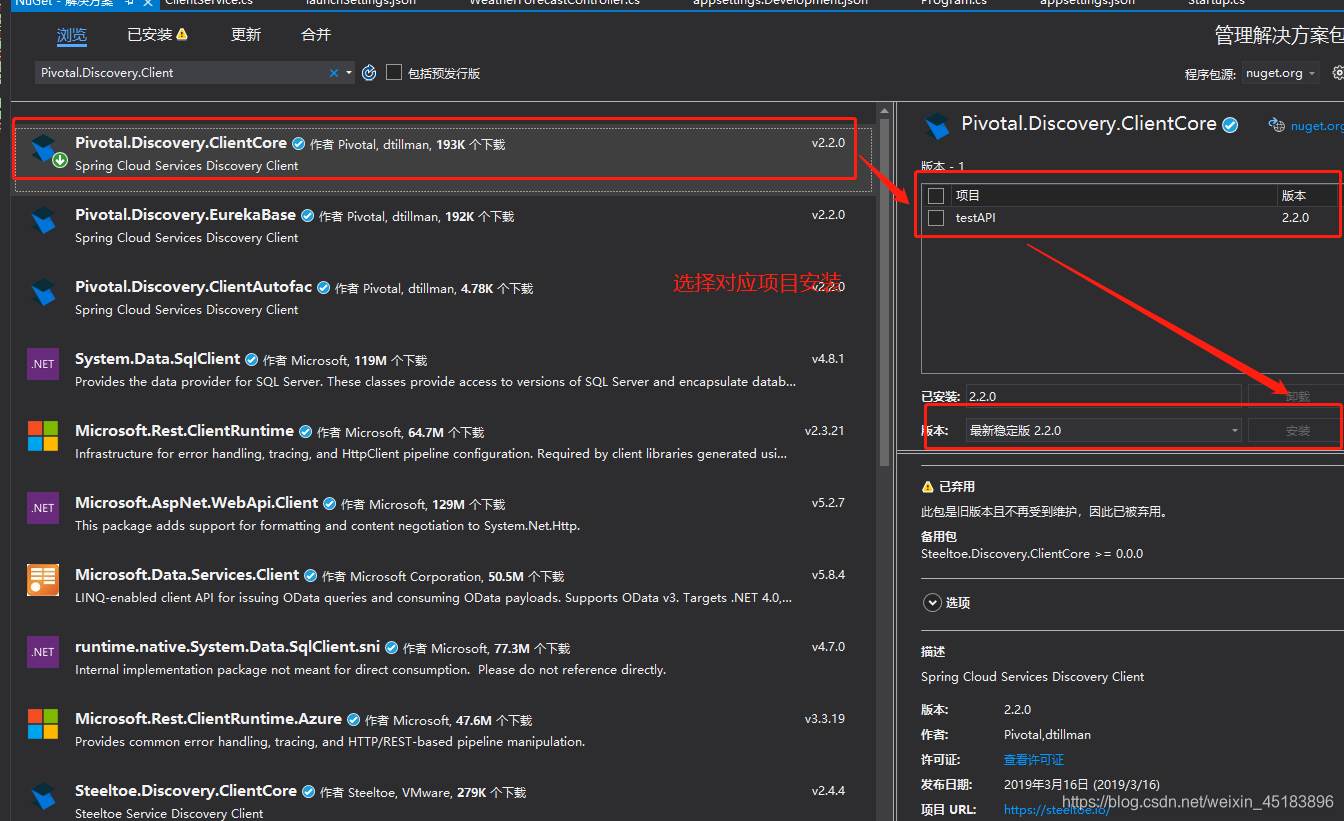Image resolution: width=1344 pixels, height=821 pixels.
Task: Click verified badge beside Microsoft.Data.Services.Client
Action: (x=311, y=575)
